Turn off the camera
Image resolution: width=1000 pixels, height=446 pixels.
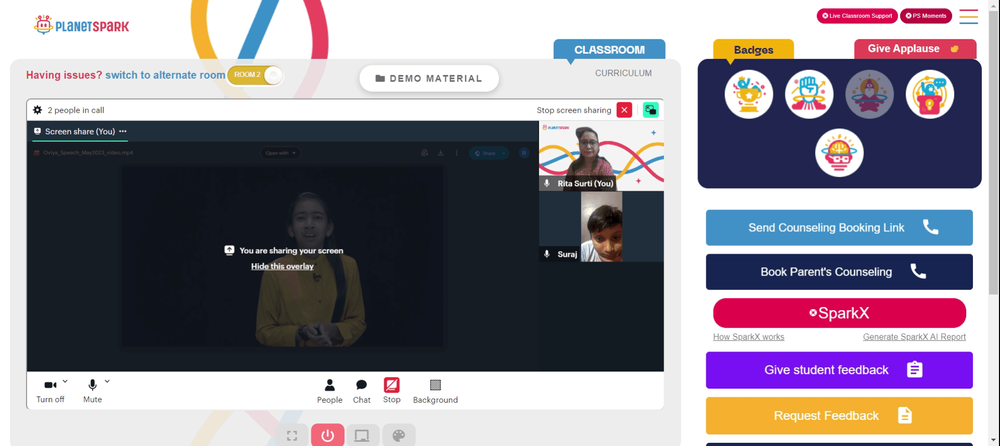[x=50, y=391]
